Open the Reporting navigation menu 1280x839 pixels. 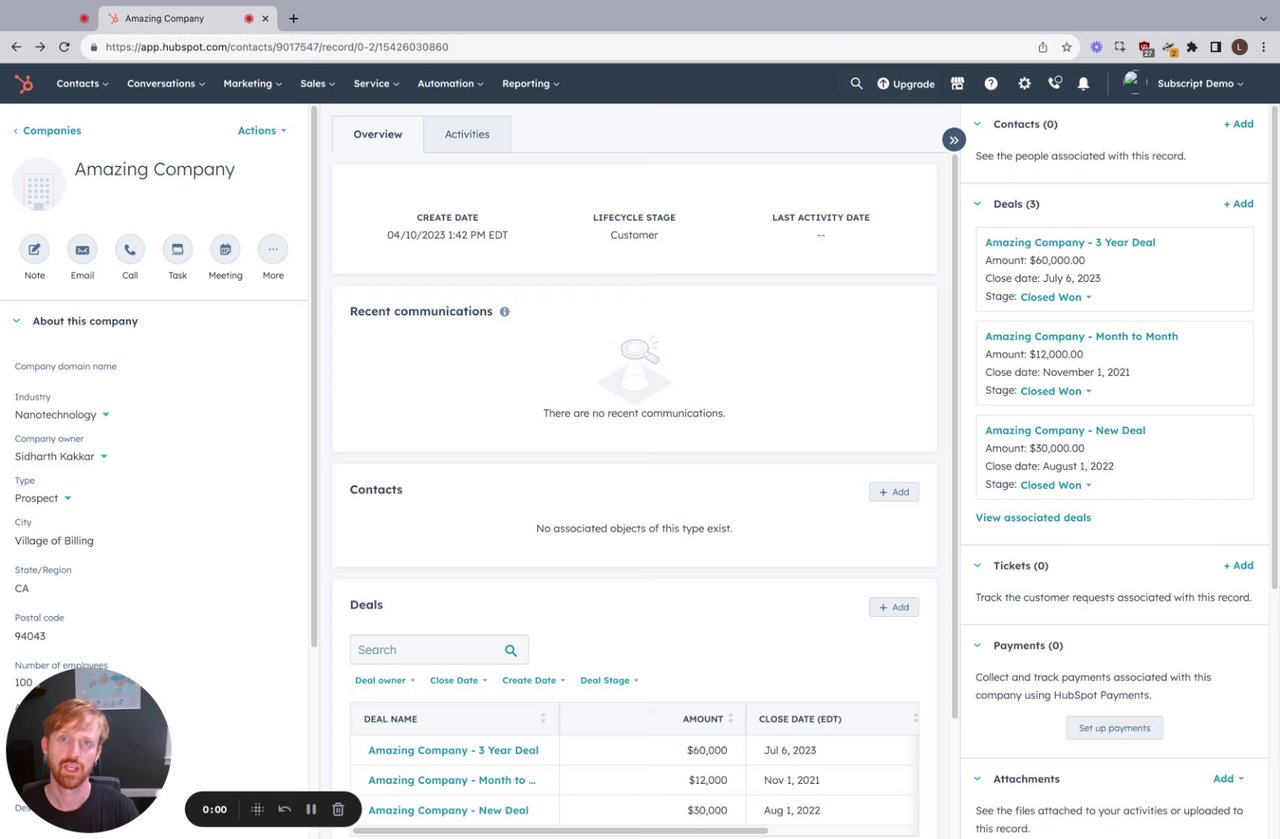[x=531, y=84]
